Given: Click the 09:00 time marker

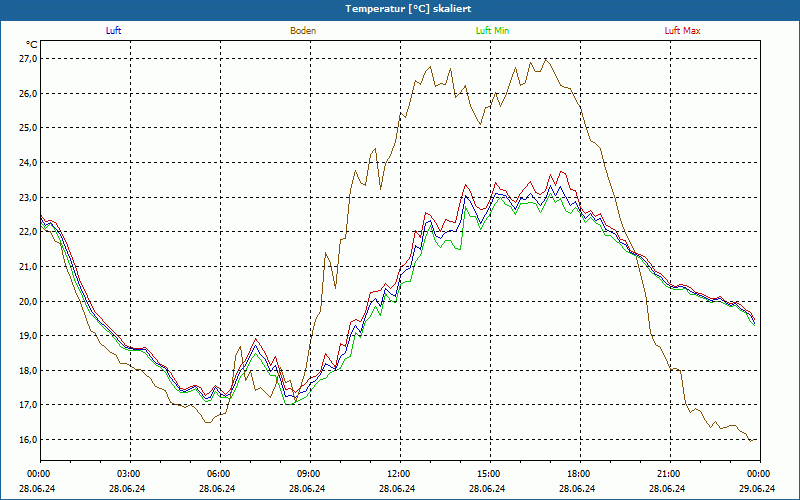Looking at the screenshot, I should tap(309, 474).
